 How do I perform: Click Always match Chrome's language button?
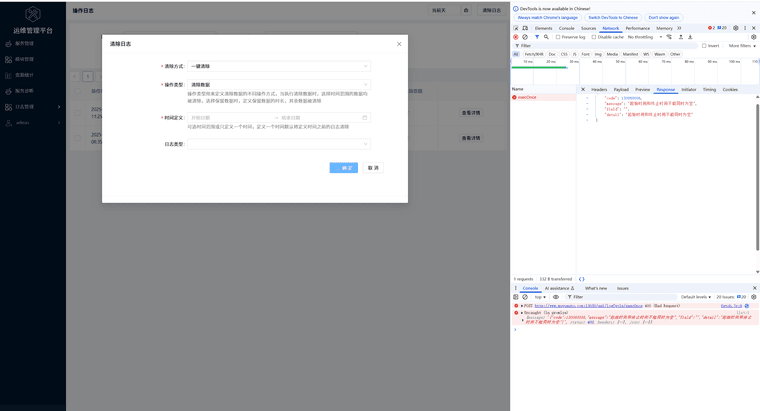[548, 17]
